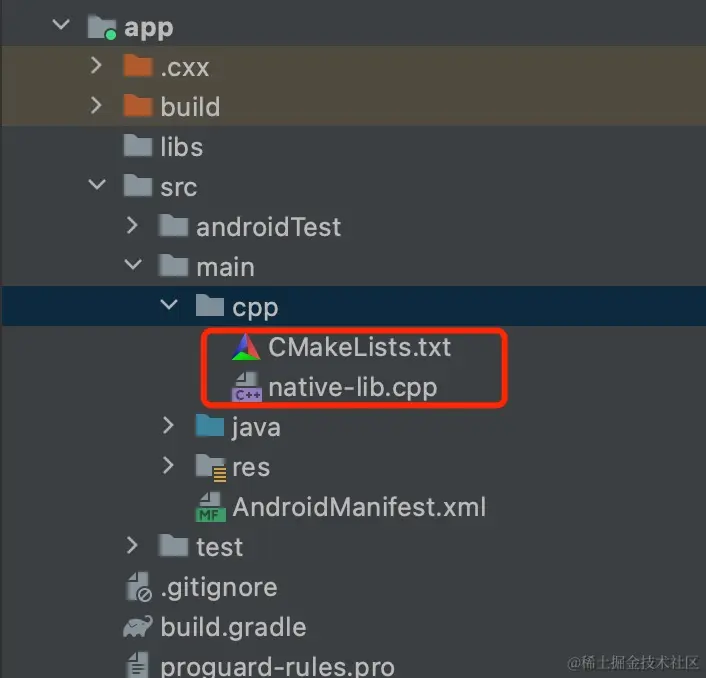The width and height of the screenshot is (706, 678).
Task: Select the app module label
Action: pyautogui.click(x=149, y=28)
